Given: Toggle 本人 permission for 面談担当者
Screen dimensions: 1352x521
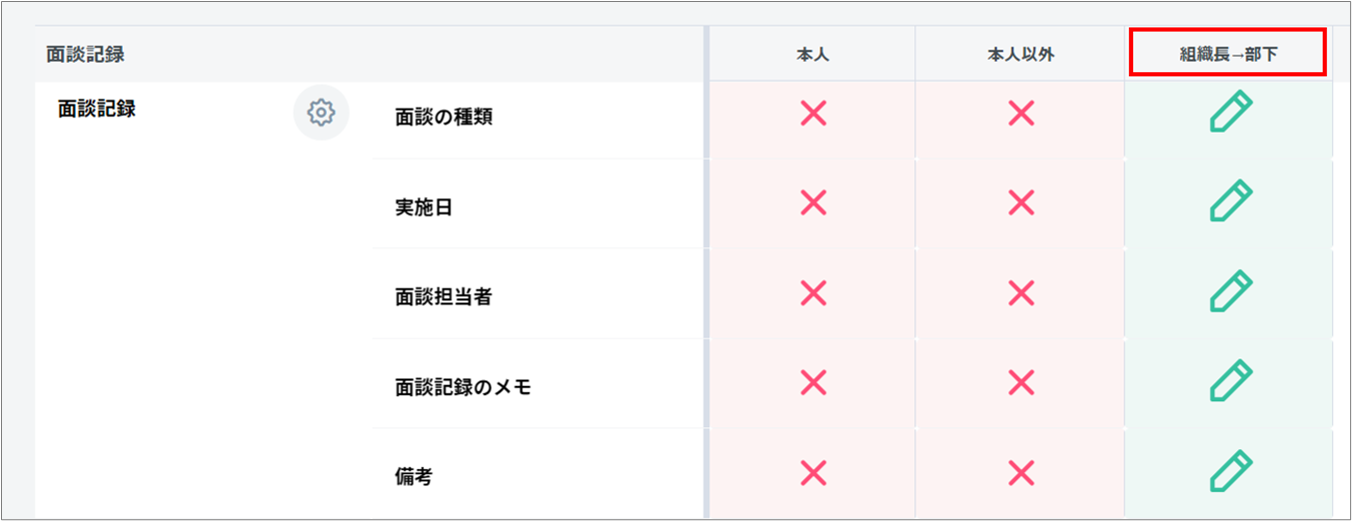Looking at the screenshot, I should 814,293.
